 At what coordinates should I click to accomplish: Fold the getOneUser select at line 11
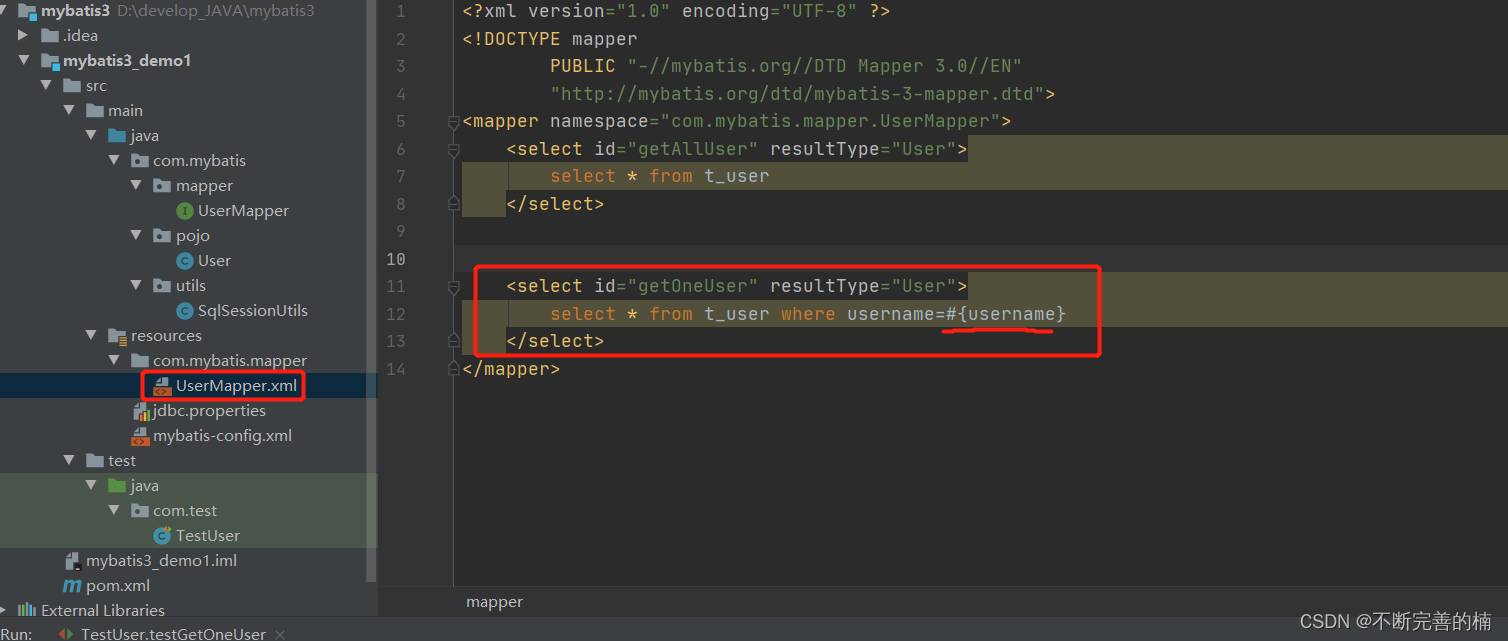point(453,286)
